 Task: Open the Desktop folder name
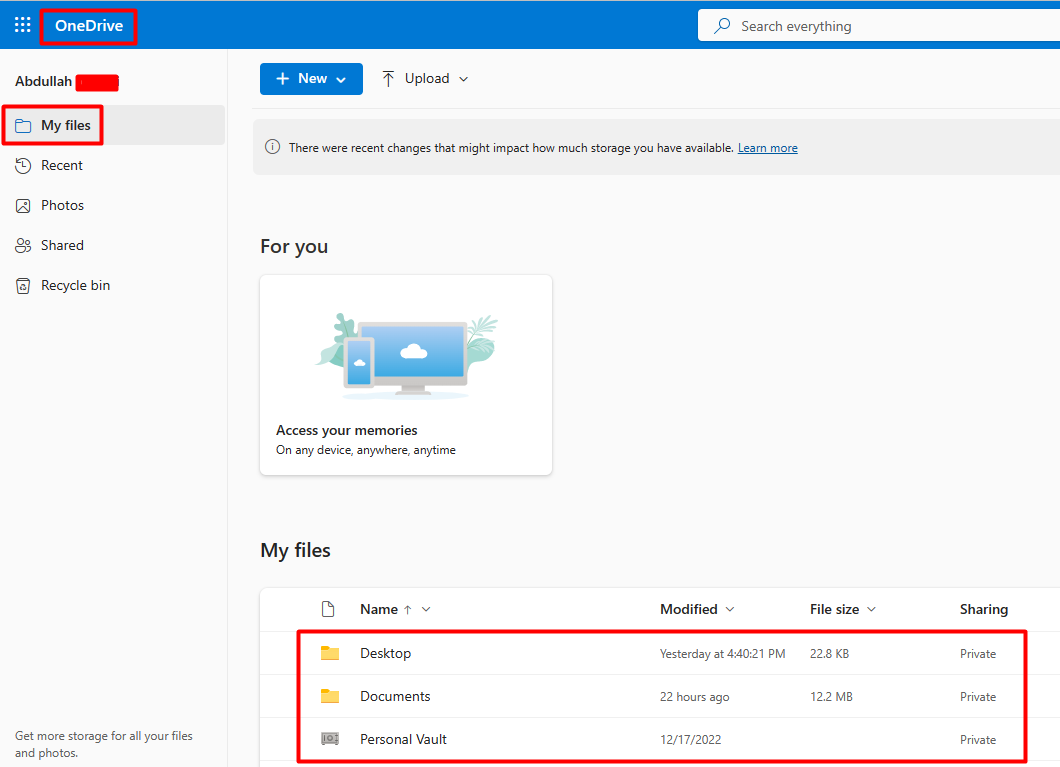pos(385,653)
